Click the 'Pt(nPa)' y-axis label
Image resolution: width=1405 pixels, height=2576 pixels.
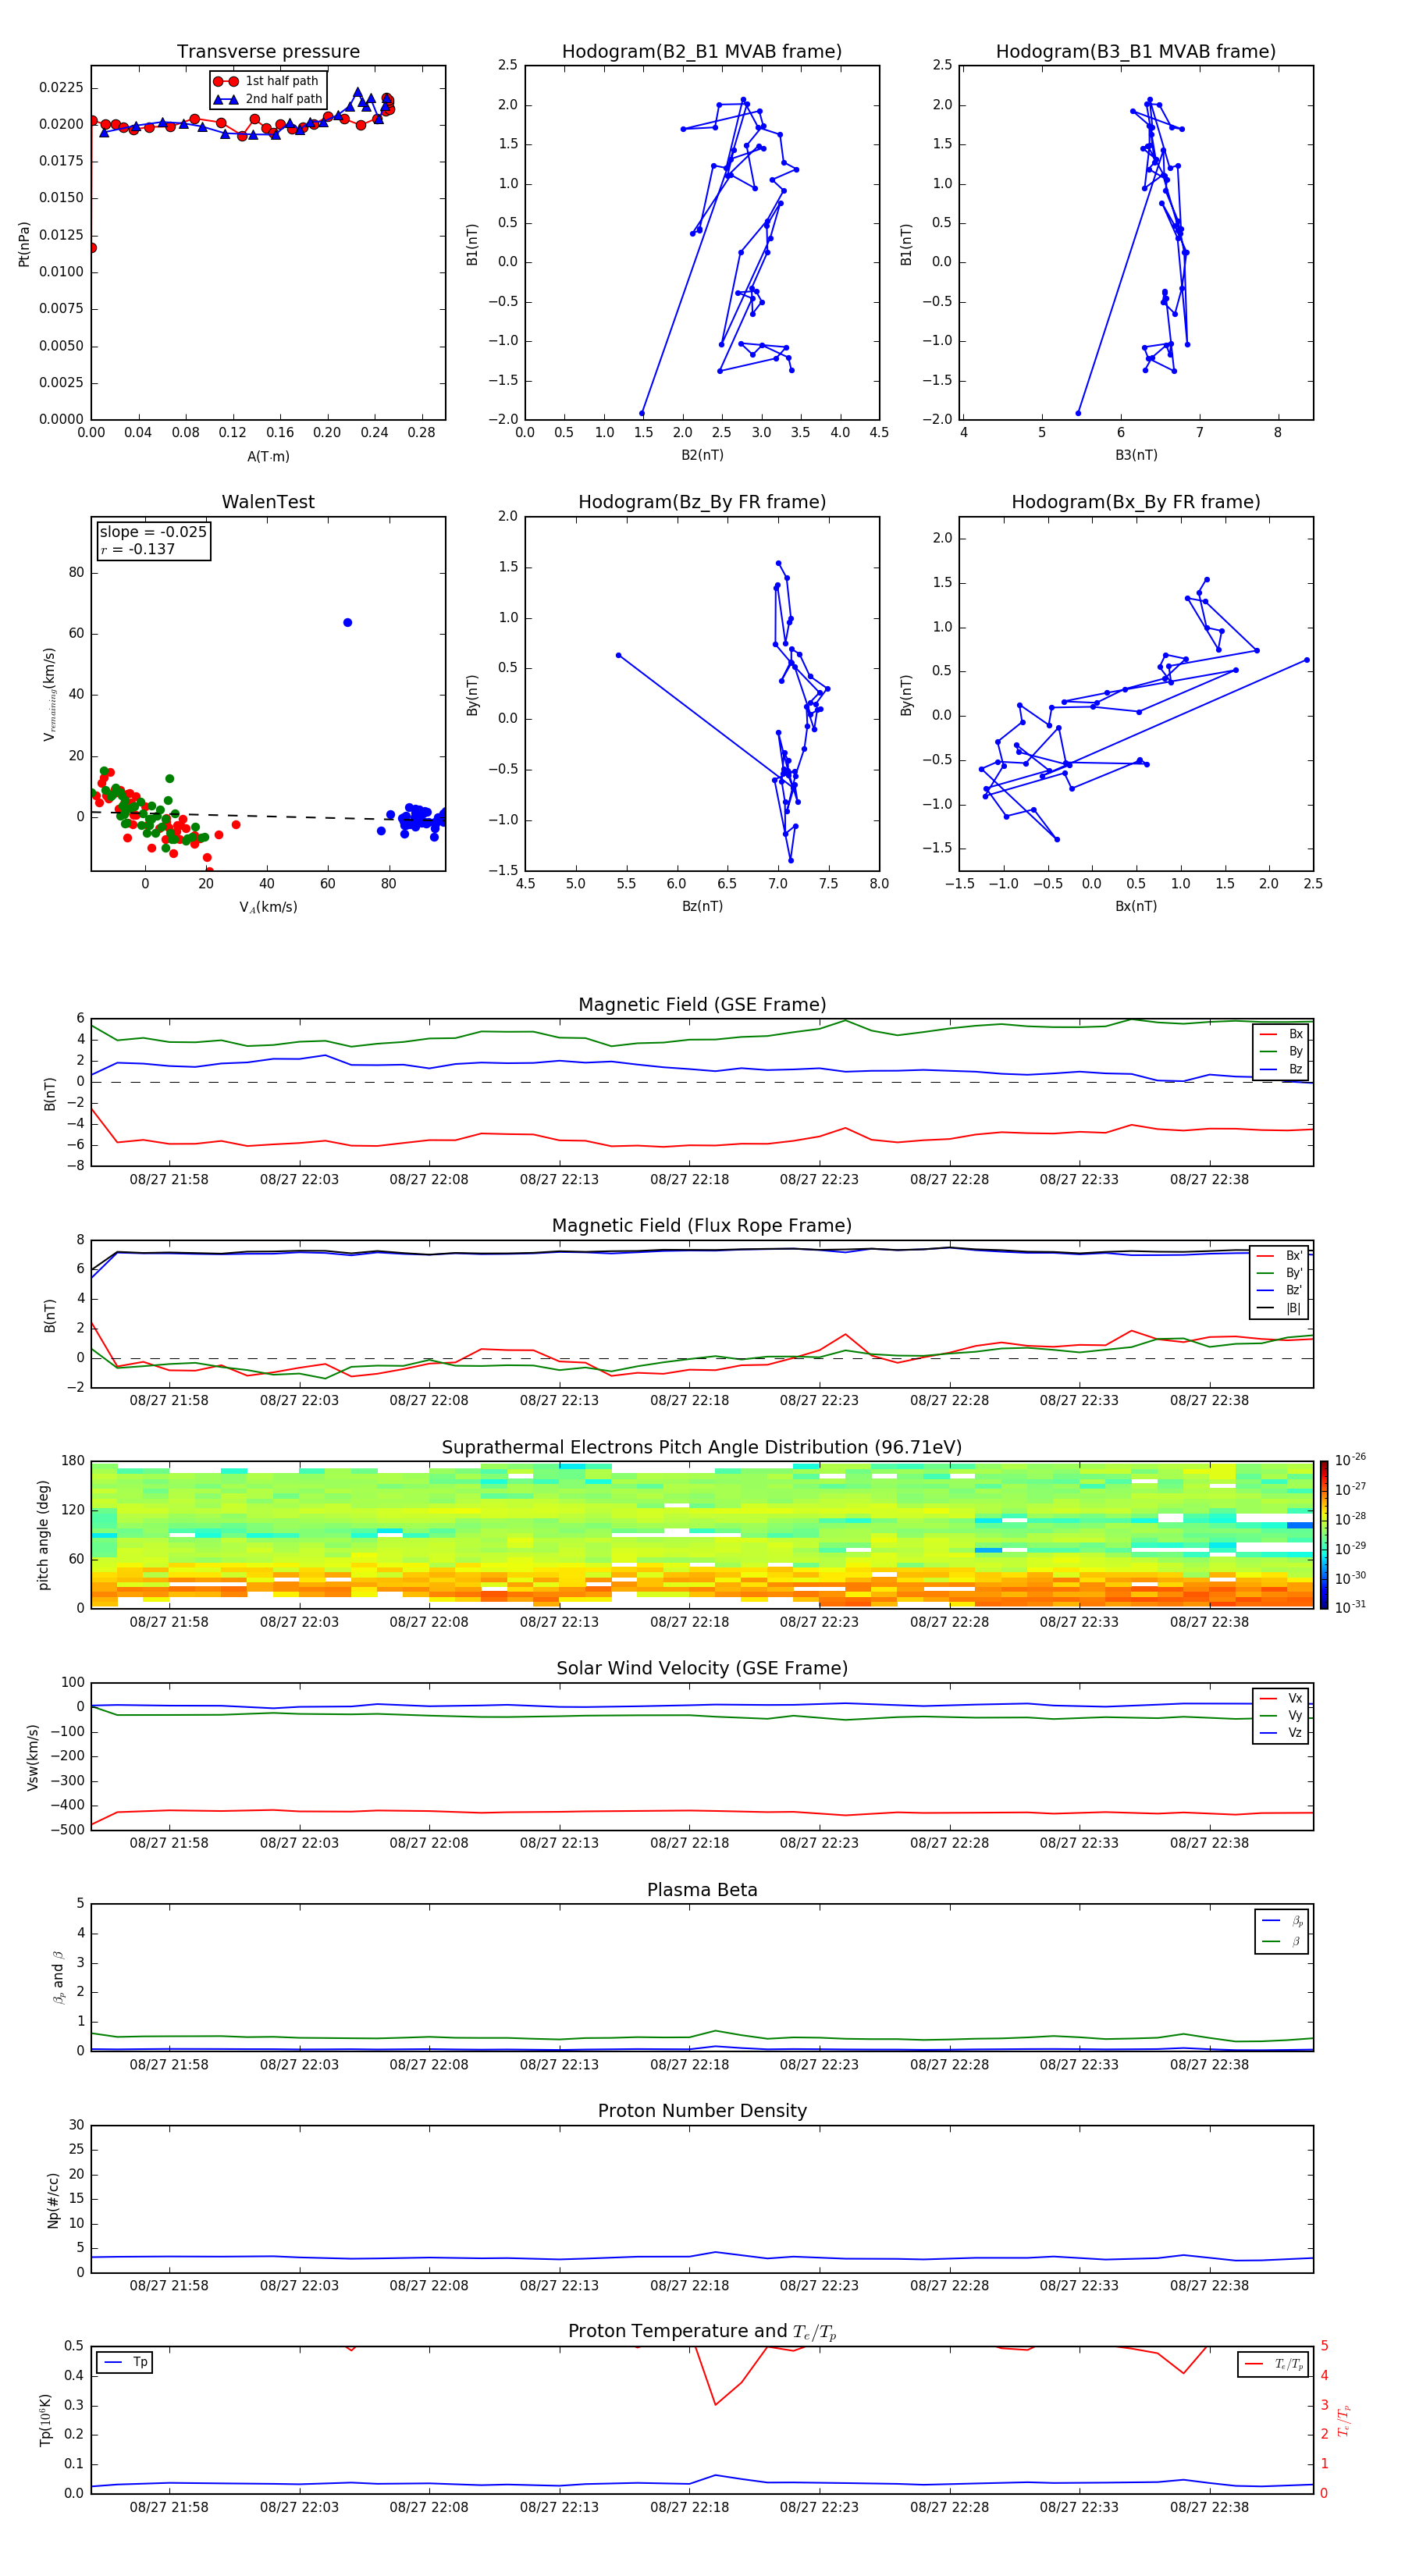point(24,243)
